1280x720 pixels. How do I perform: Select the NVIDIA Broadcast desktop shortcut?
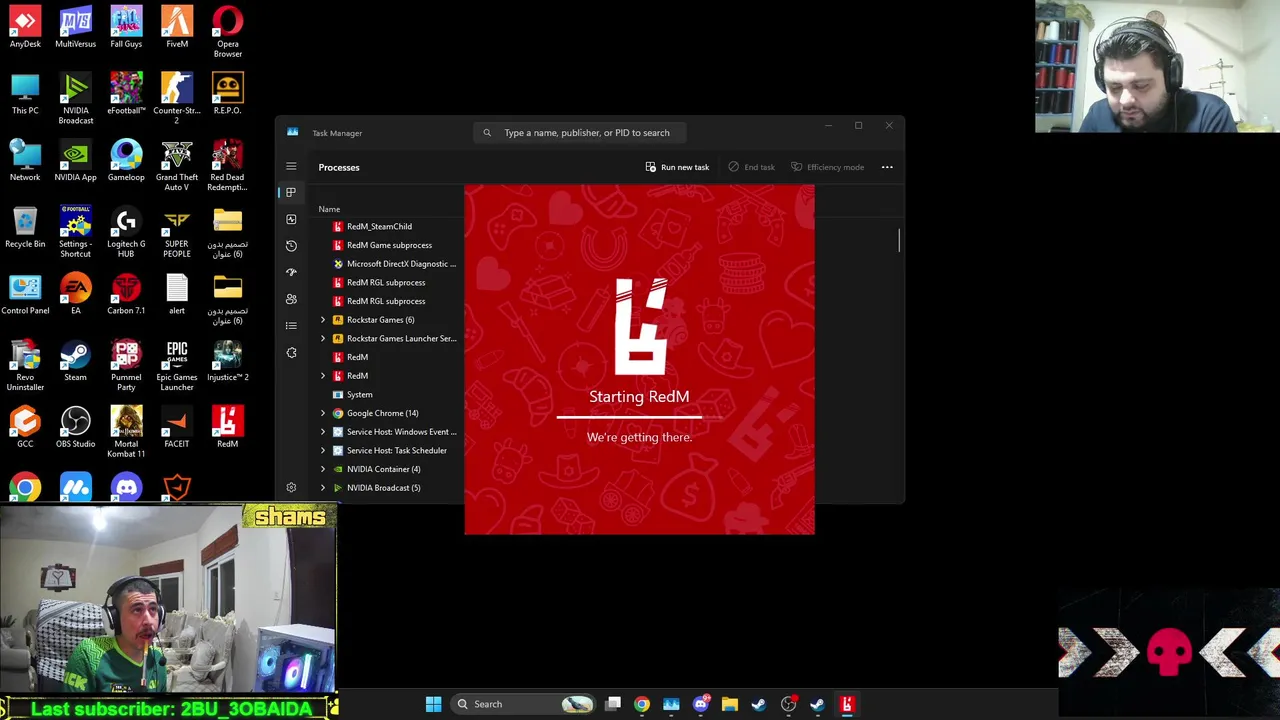click(76, 98)
